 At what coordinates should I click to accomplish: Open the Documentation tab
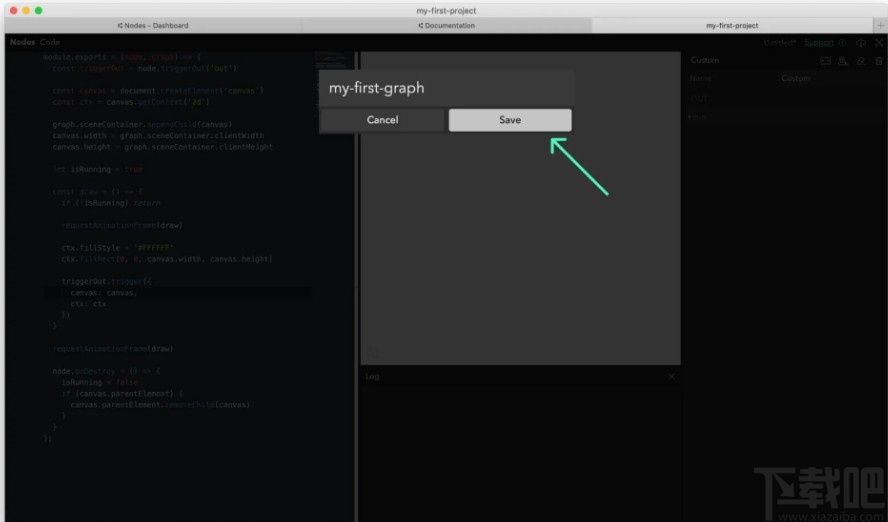[446, 25]
